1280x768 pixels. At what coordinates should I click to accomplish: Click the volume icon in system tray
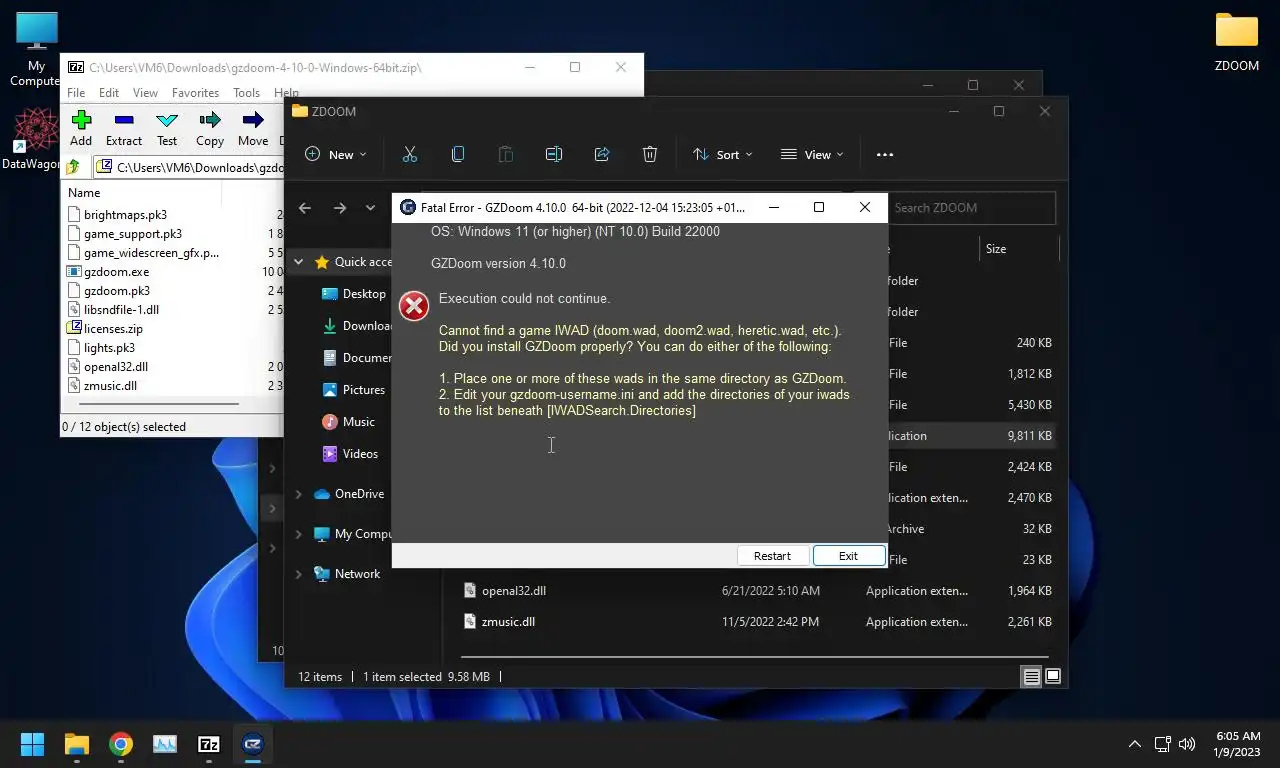coord(1187,744)
